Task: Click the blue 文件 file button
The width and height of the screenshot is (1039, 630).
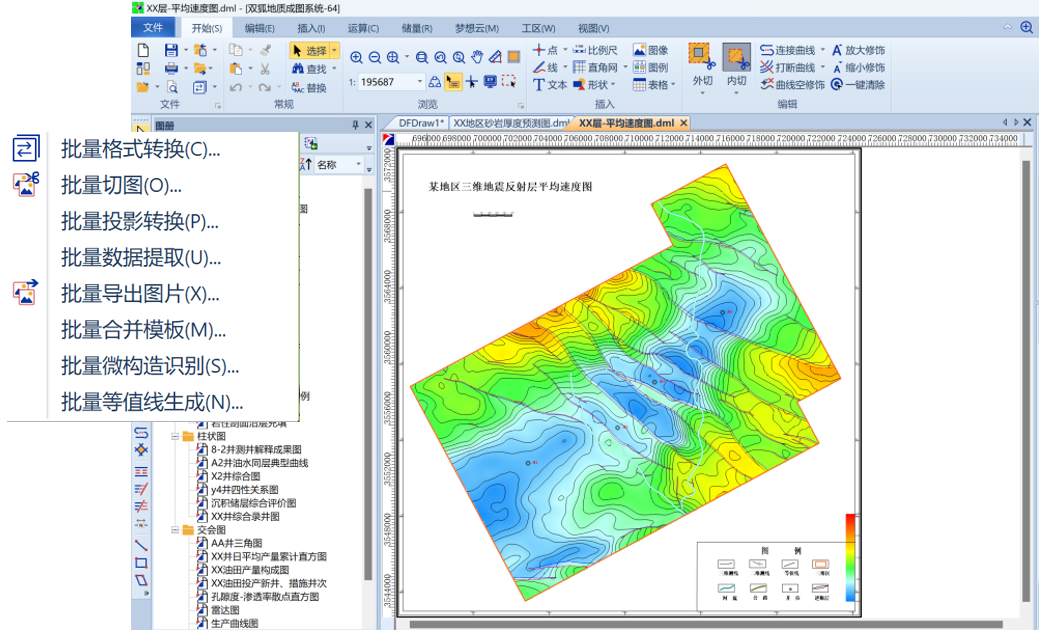Action: tap(153, 28)
